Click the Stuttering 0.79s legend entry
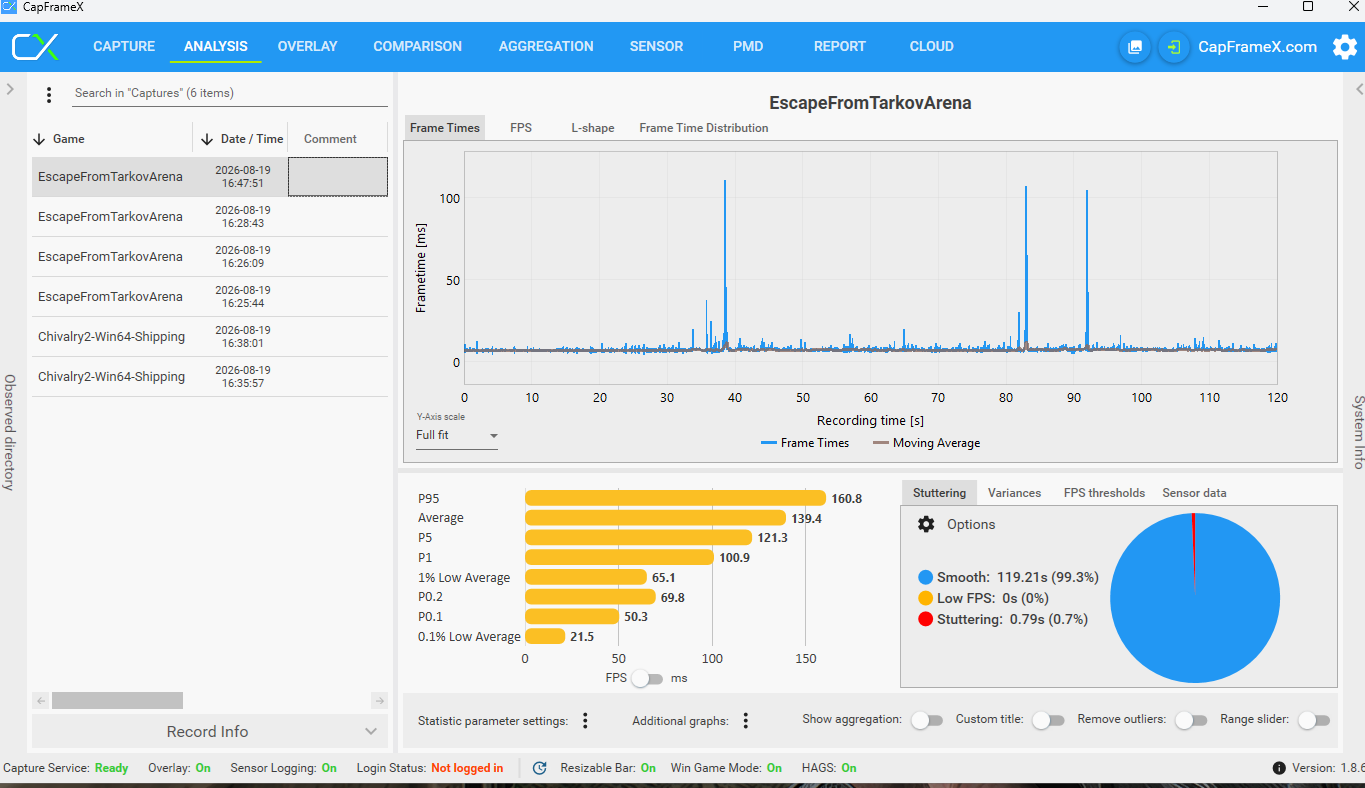The height and width of the screenshot is (788, 1365). (1002, 619)
